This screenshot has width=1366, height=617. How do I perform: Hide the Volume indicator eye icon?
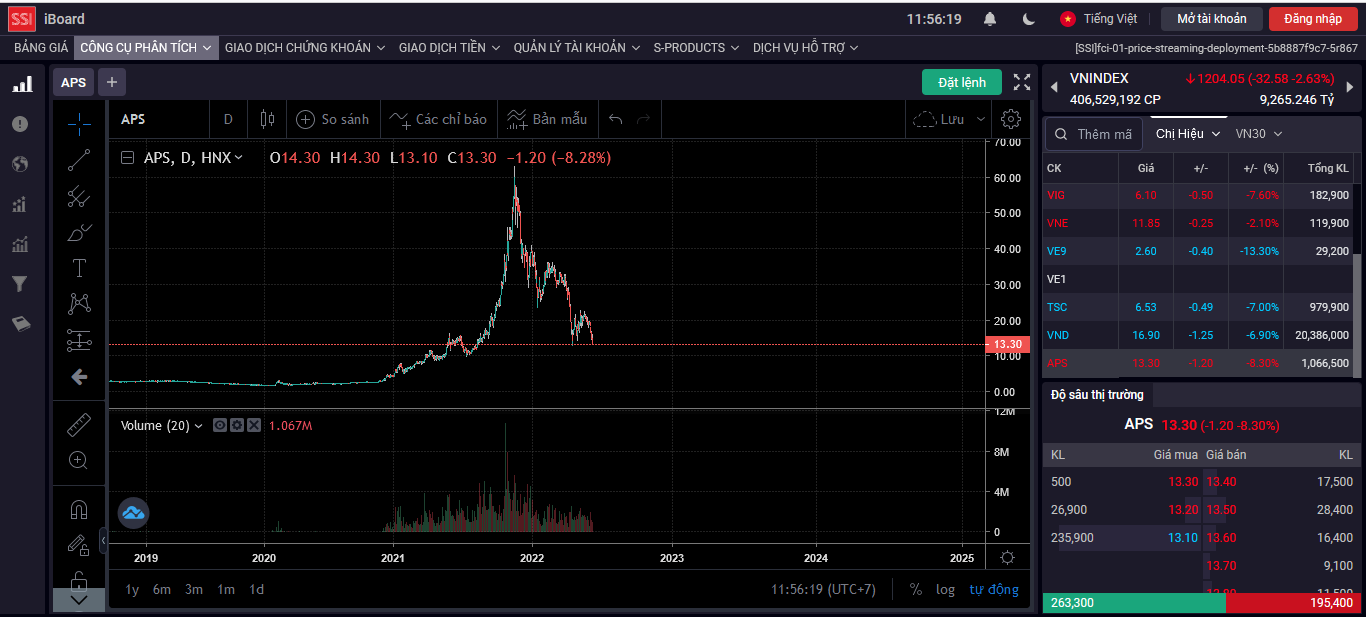220,425
